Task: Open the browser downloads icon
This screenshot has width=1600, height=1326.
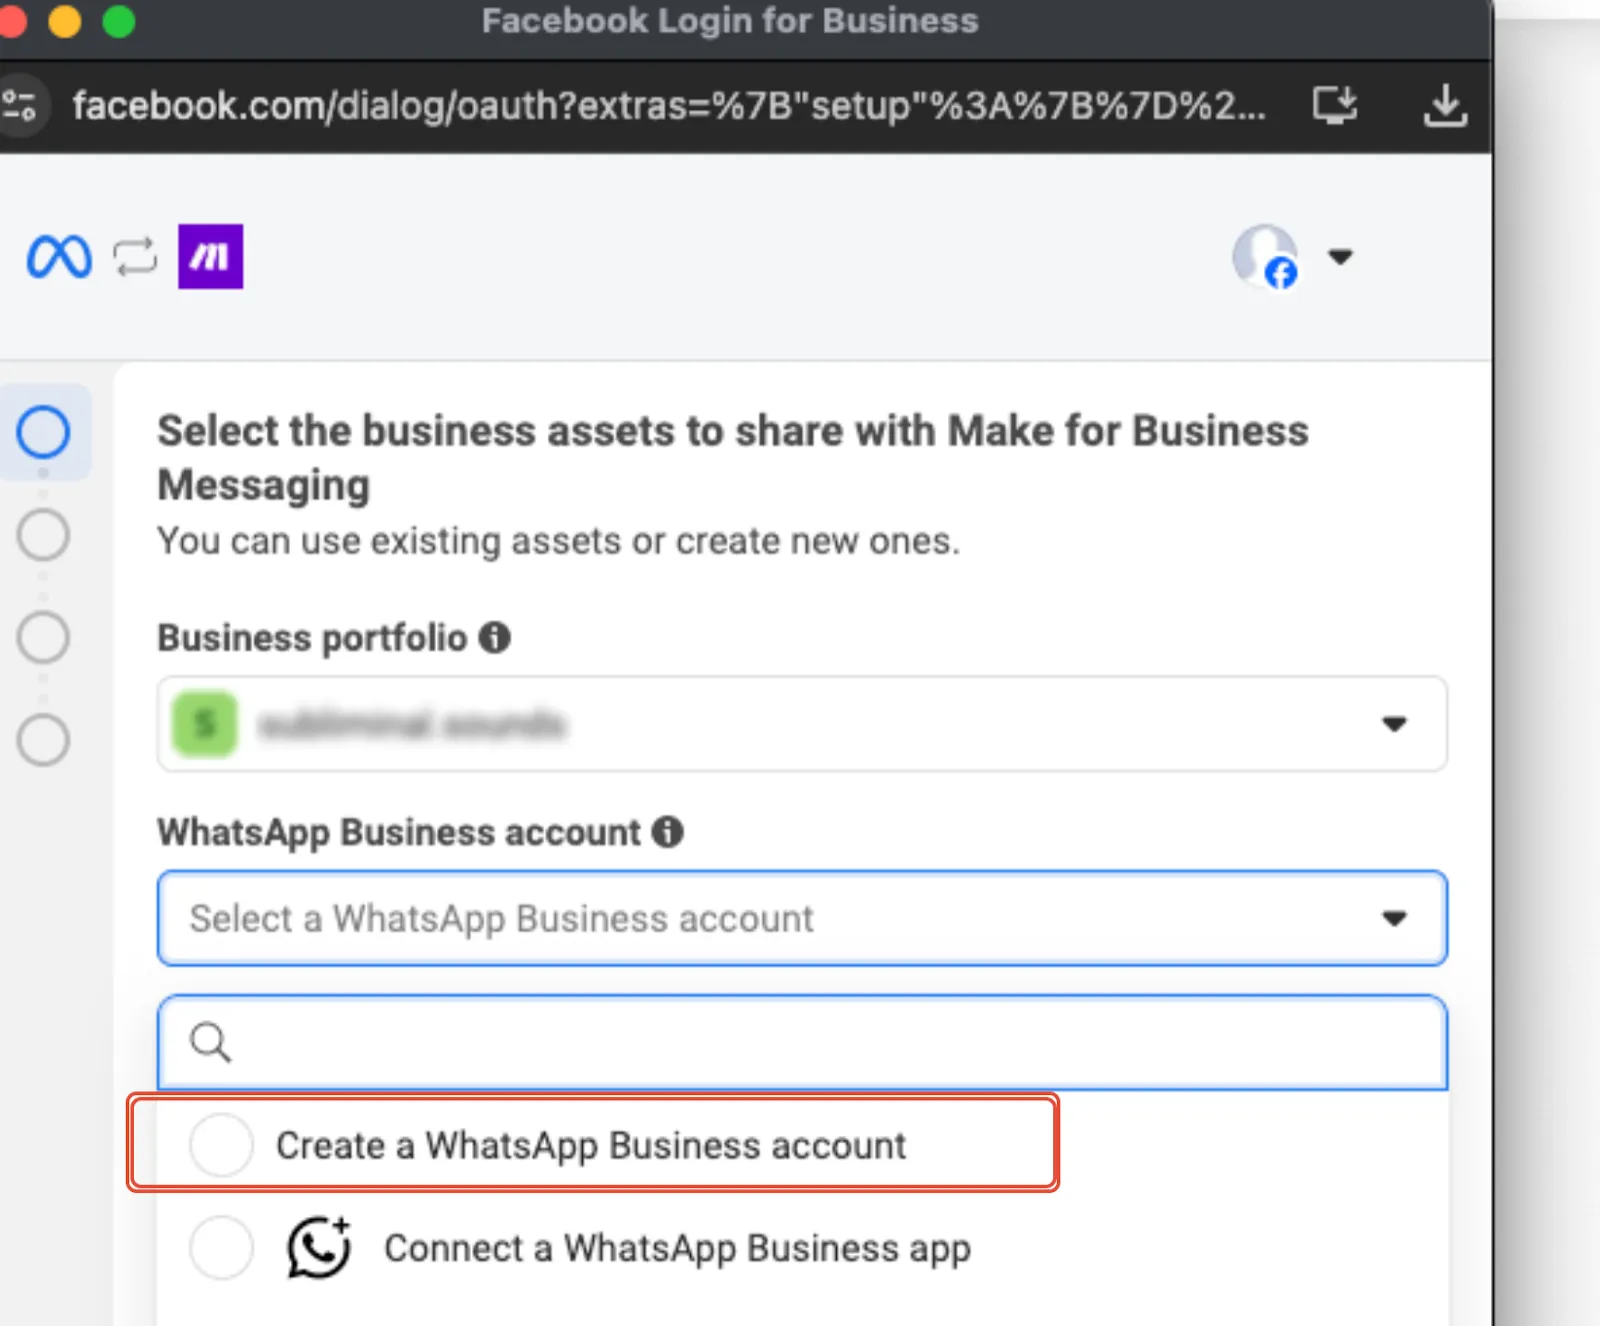Action: tap(1445, 106)
